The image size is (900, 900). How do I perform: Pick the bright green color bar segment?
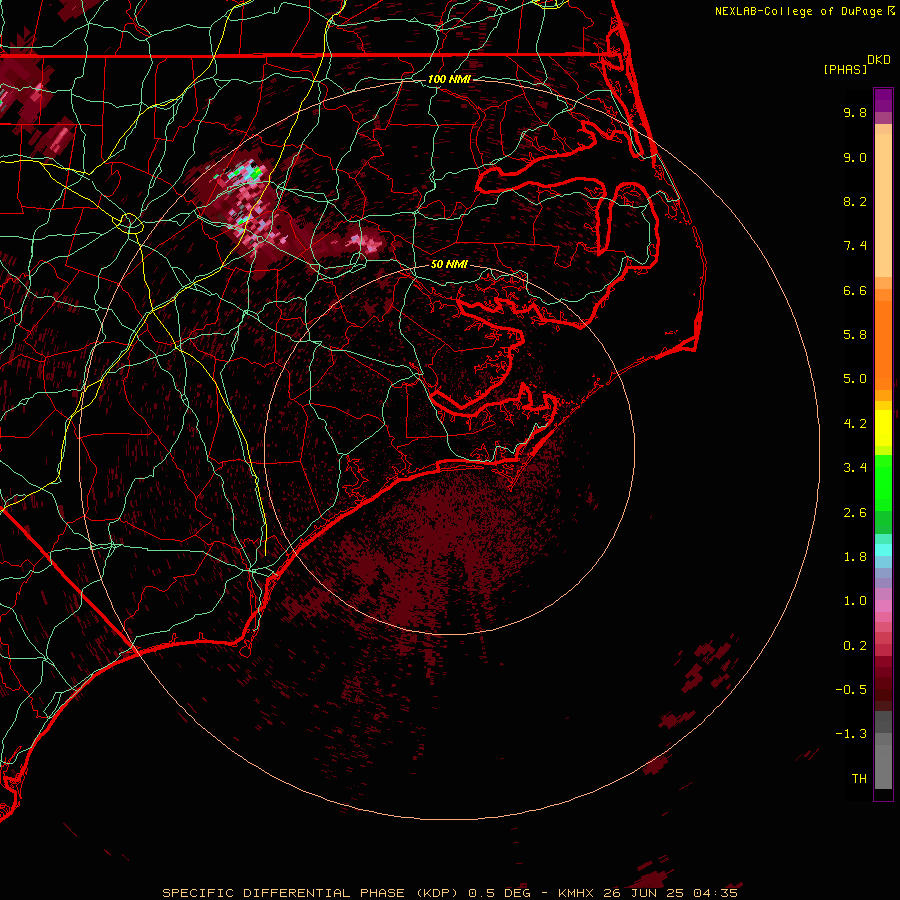883,482
